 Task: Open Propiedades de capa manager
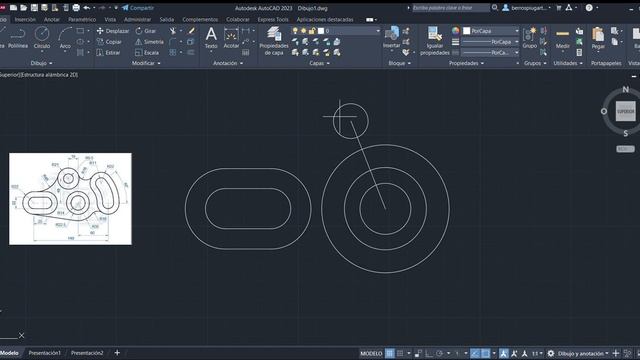[x=273, y=41]
